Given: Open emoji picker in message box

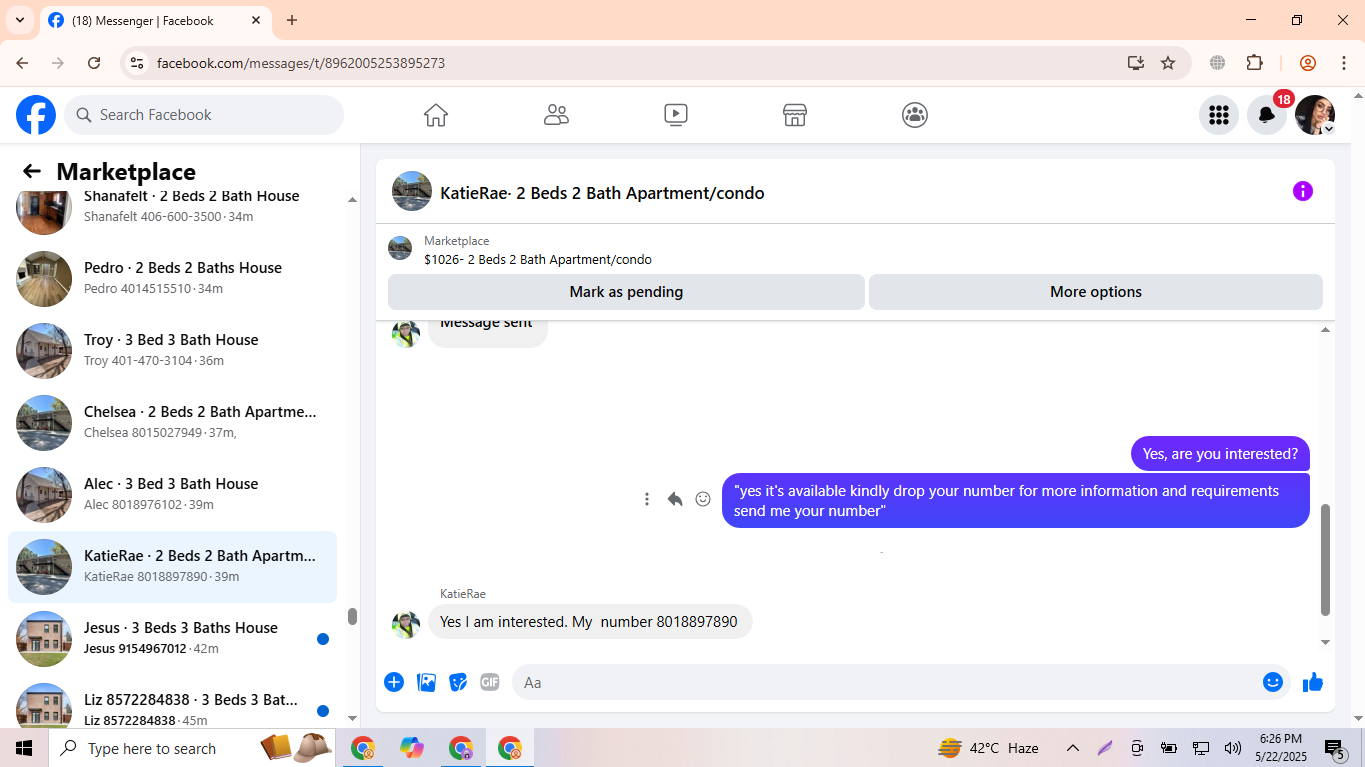Looking at the screenshot, I should [1273, 682].
